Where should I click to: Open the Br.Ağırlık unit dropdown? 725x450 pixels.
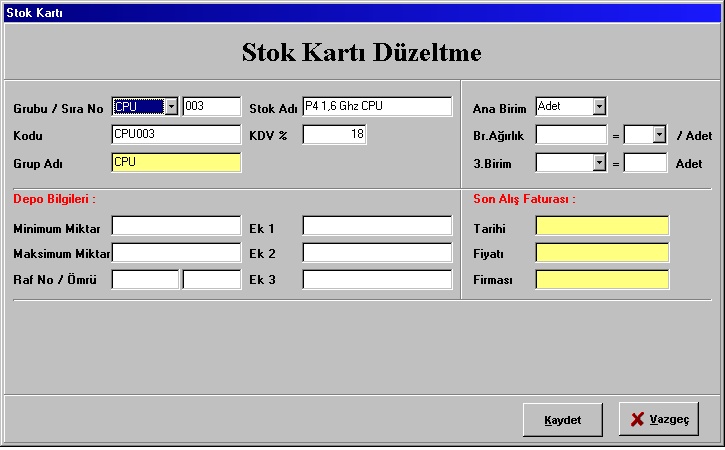(x=659, y=135)
